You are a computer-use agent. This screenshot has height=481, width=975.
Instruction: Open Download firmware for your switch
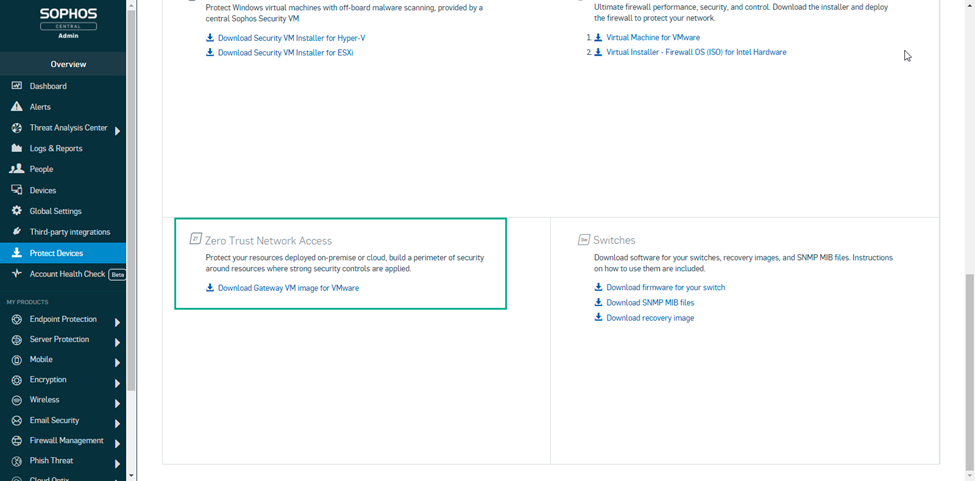[x=665, y=288]
